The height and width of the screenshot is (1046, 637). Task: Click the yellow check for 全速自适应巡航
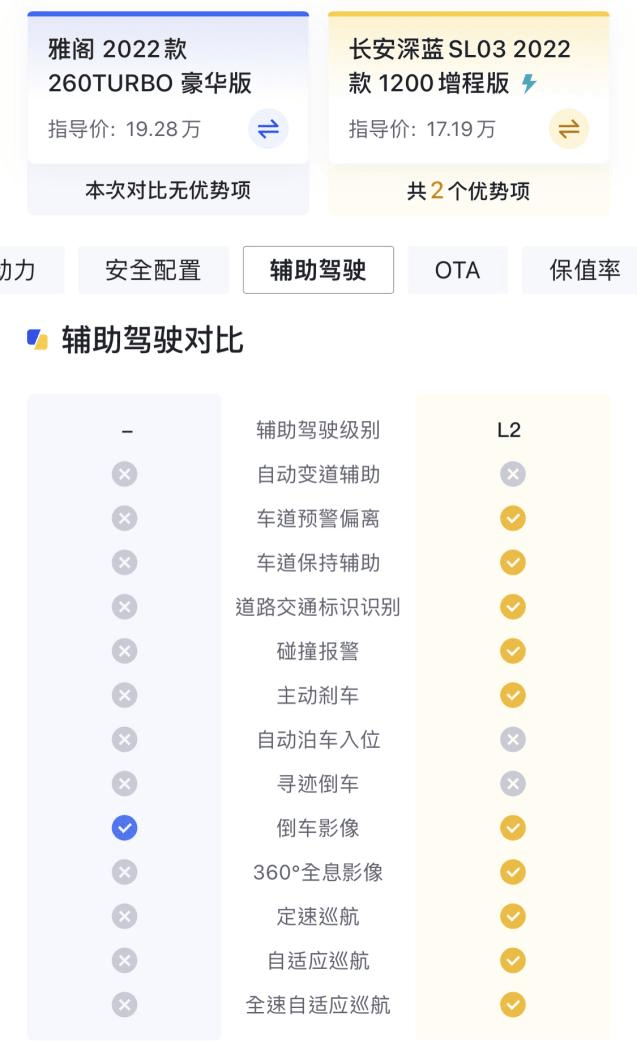click(x=512, y=1005)
